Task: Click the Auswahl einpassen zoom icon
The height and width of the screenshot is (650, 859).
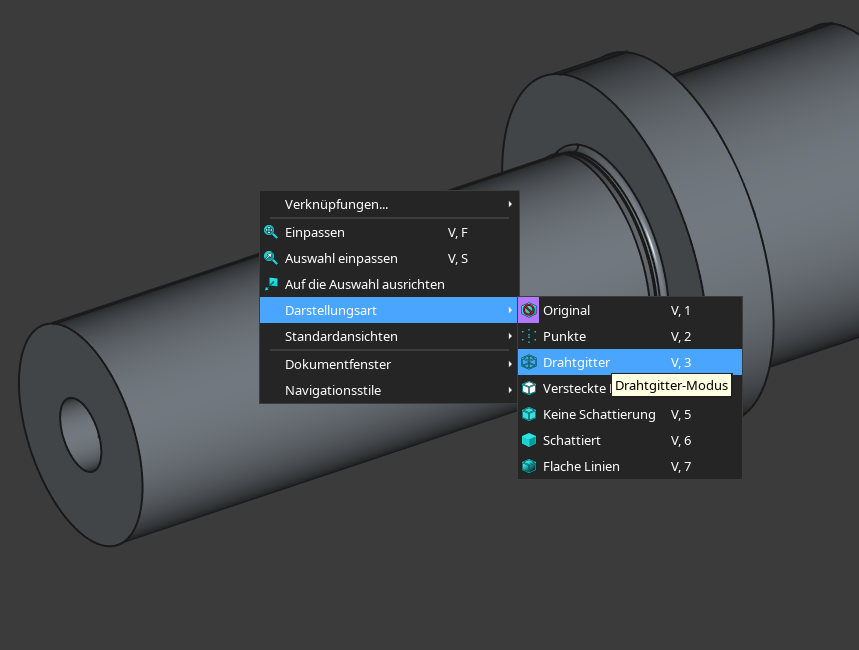Action: (x=271, y=258)
